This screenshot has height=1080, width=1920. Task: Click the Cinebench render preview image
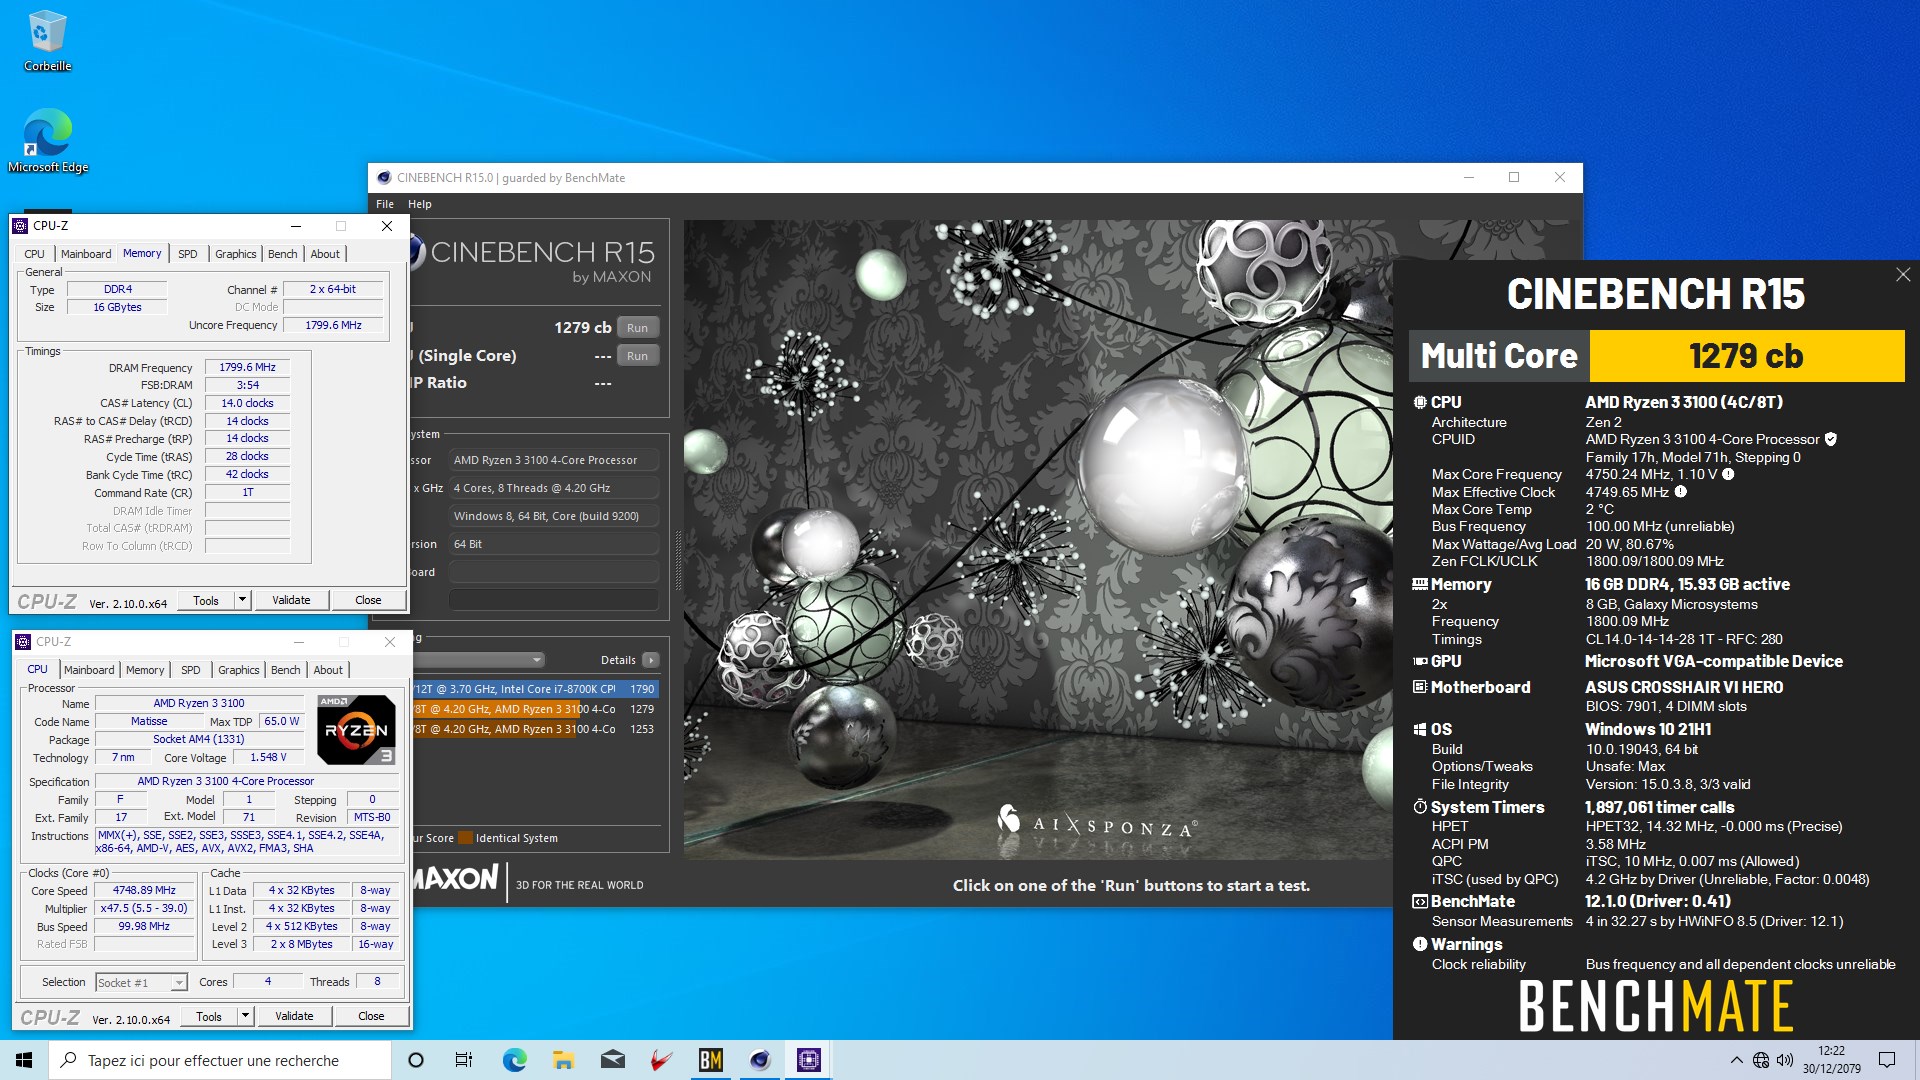1038,540
